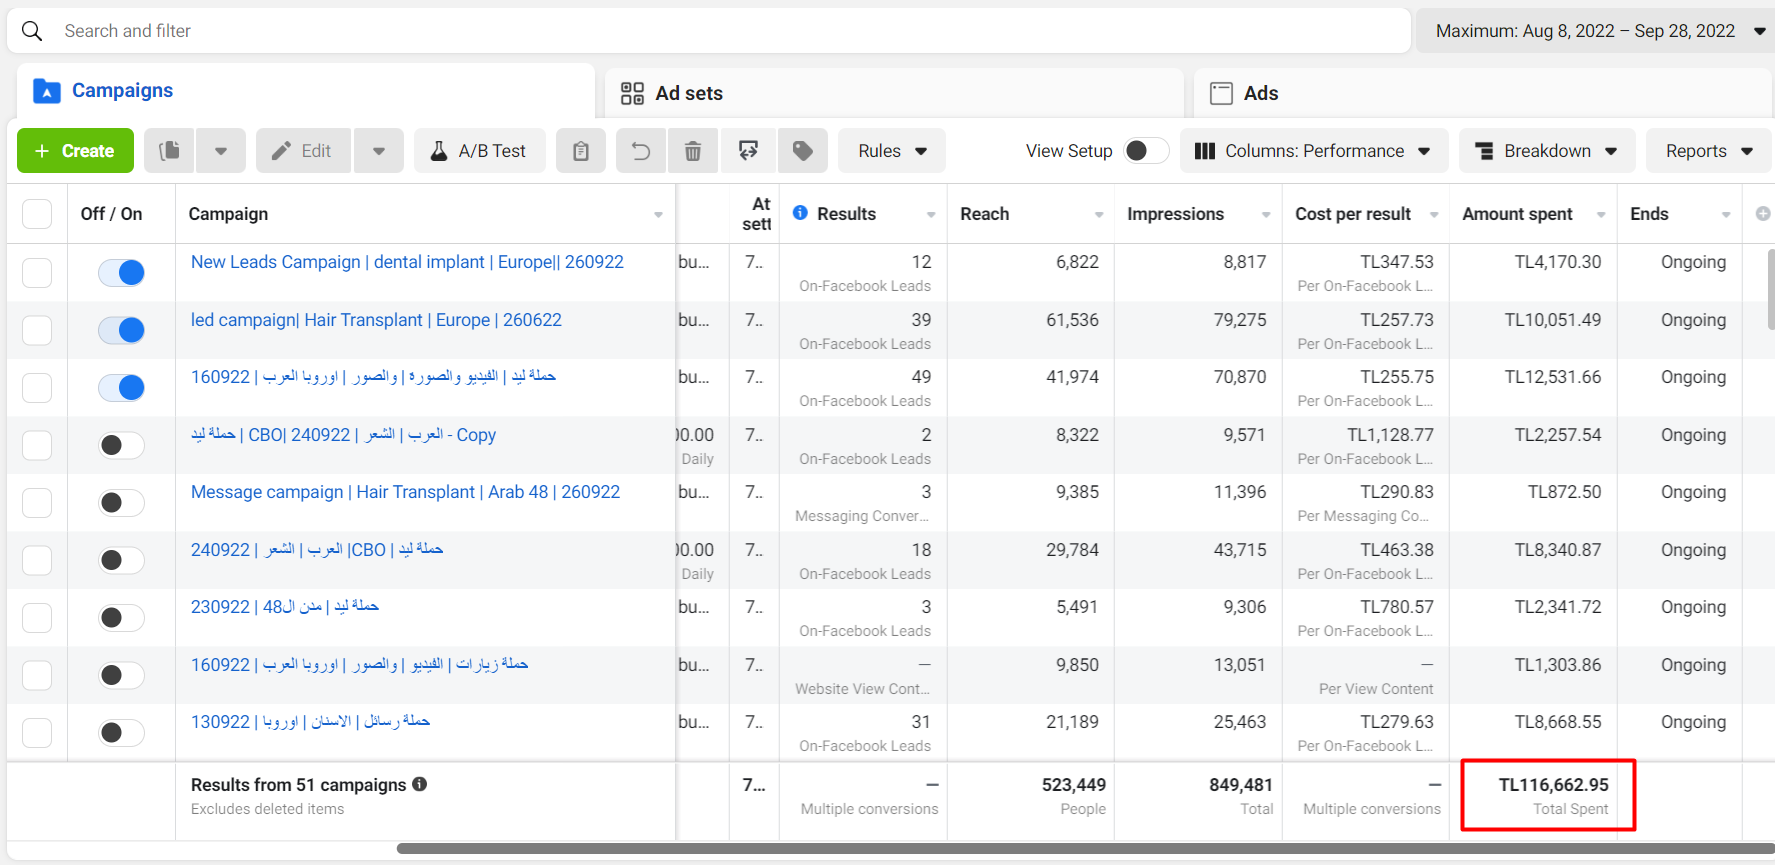Click the trash delete icon

click(693, 151)
